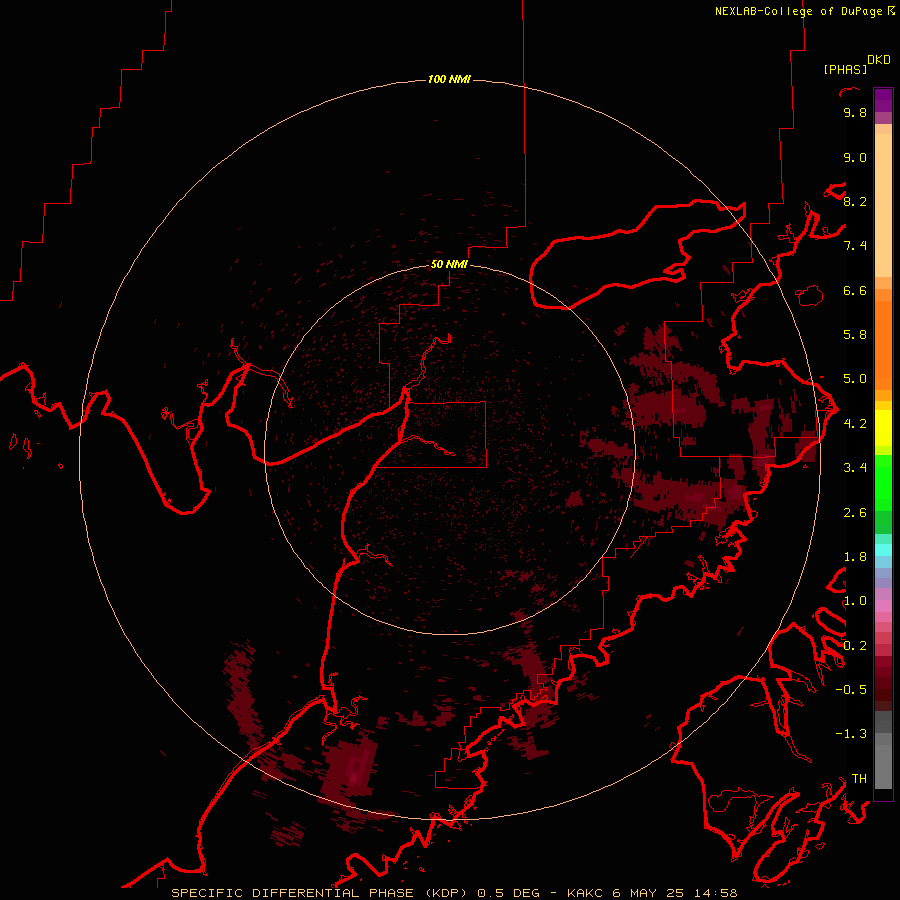This screenshot has width=900, height=900.
Task: Click the -0.5 color scale value
Action: [x=851, y=689]
